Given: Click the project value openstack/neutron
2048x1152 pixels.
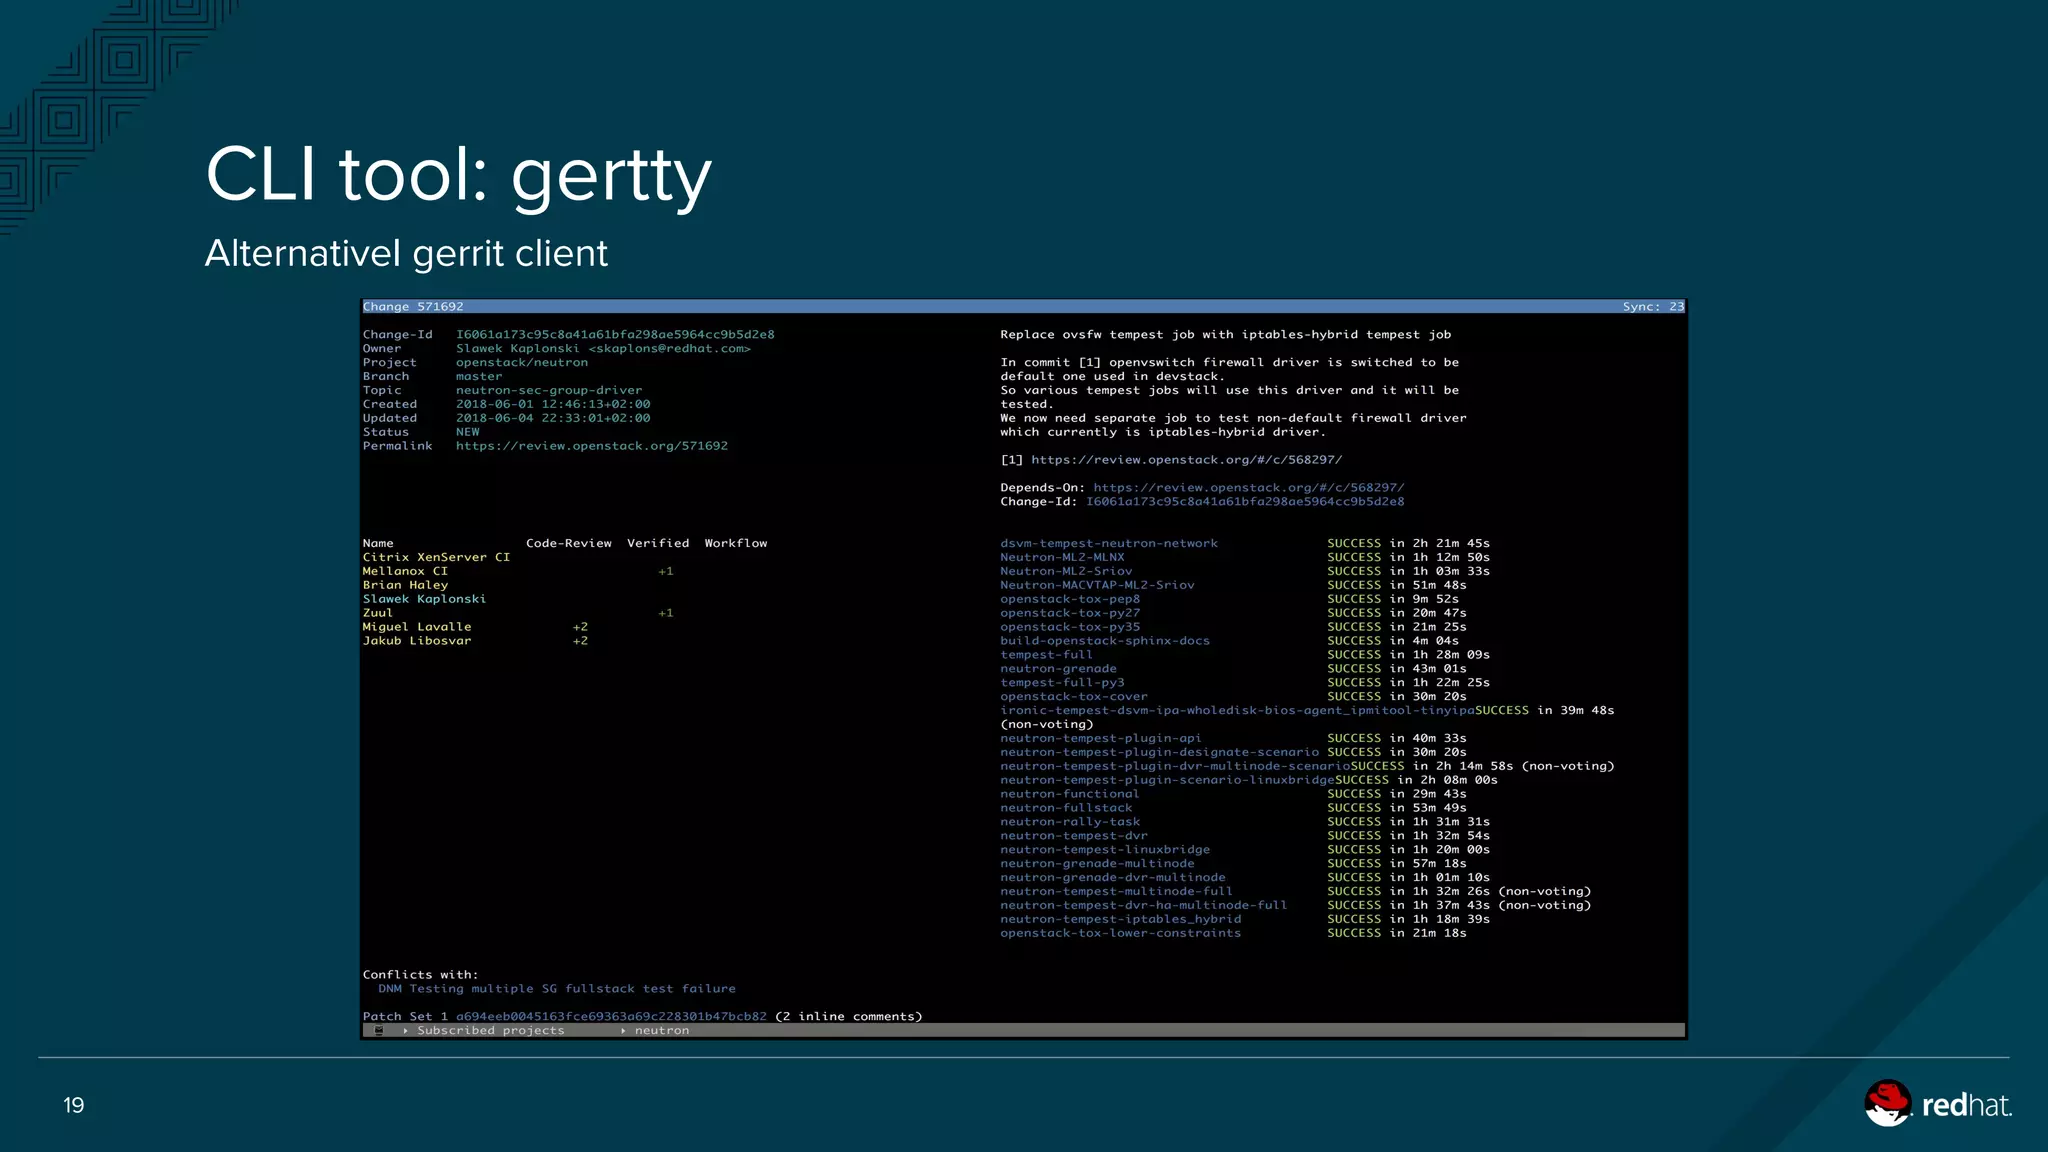Looking at the screenshot, I should point(522,363).
